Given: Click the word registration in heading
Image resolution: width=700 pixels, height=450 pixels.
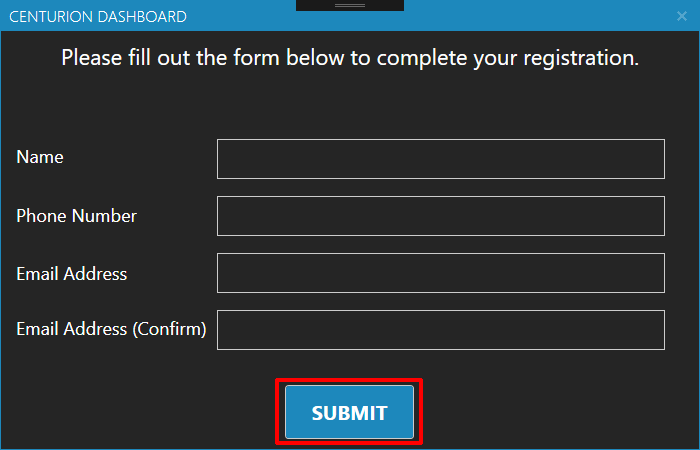Looking at the screenshot, I should coord(581,58).
